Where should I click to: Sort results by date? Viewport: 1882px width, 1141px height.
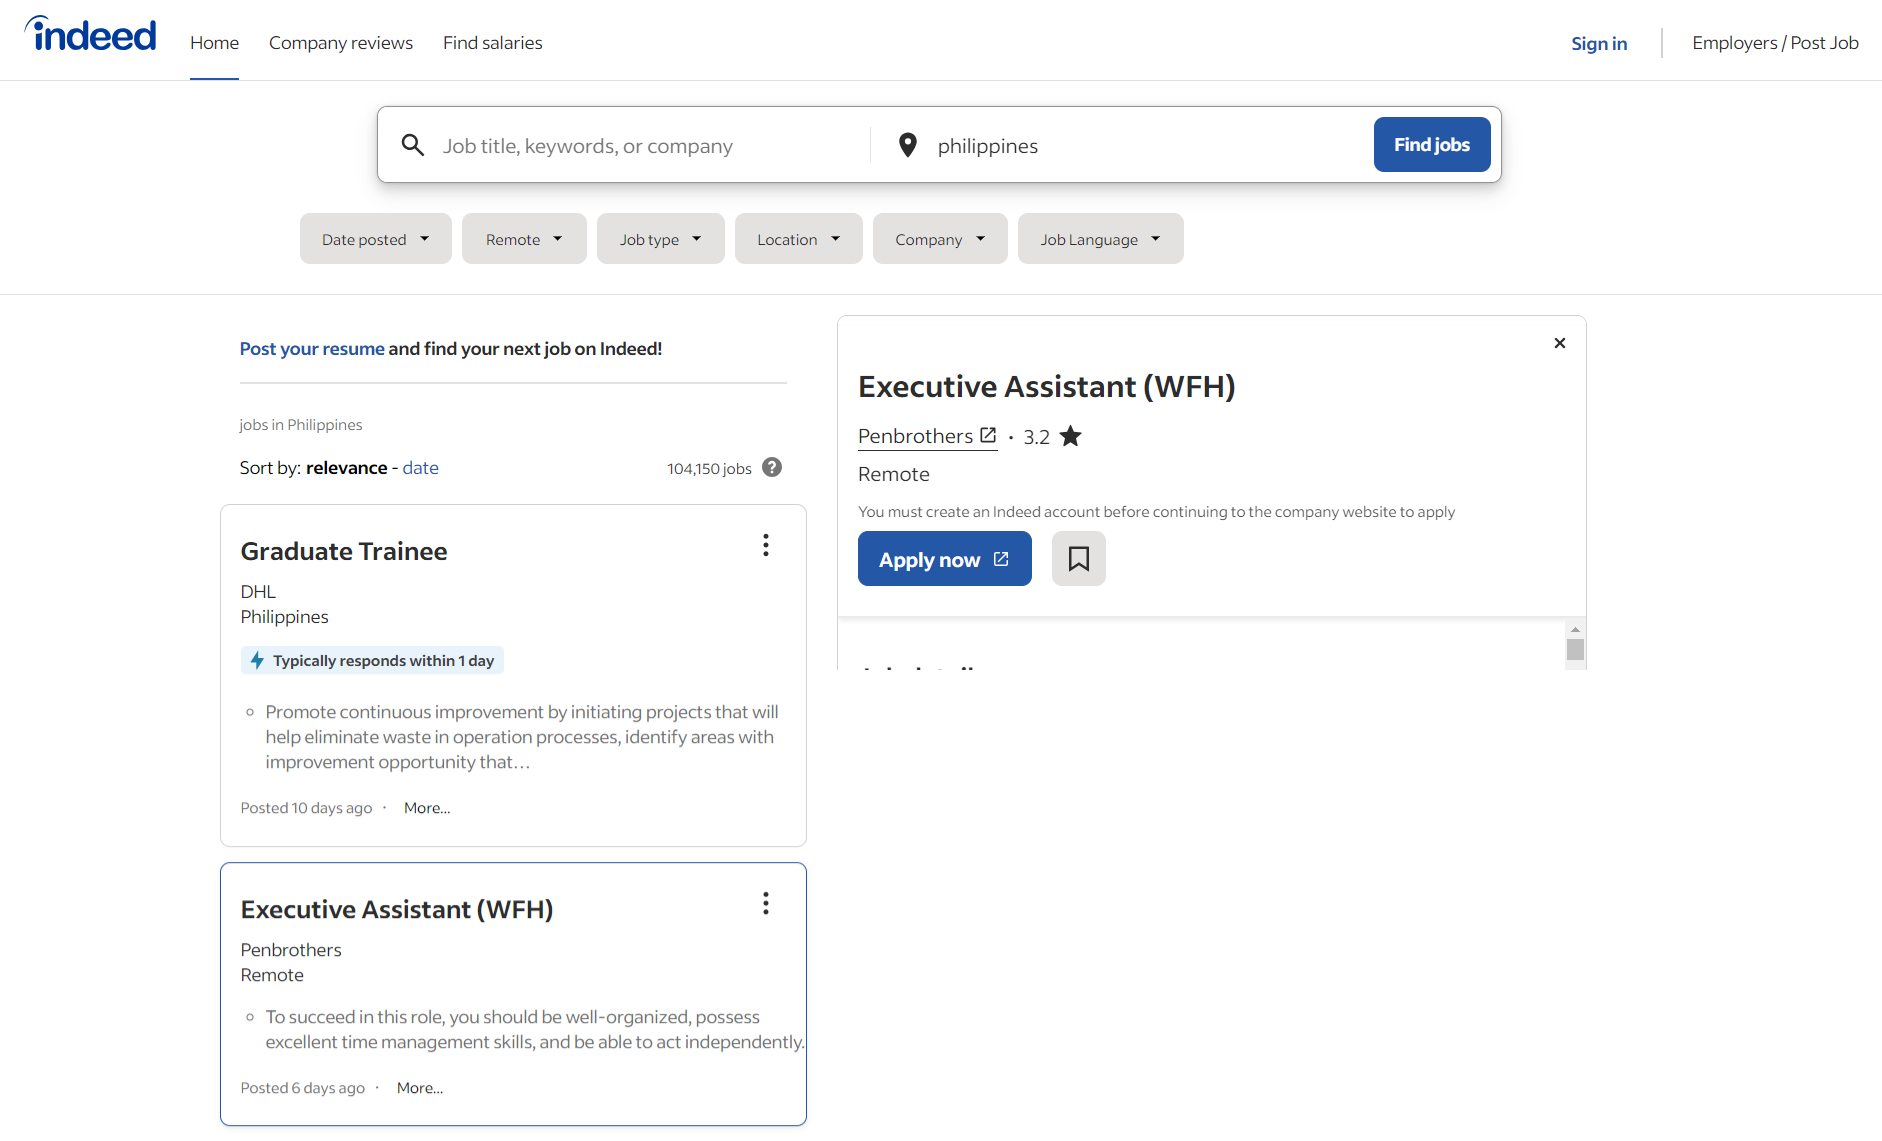pyautogui.click(x=420, y=467)
